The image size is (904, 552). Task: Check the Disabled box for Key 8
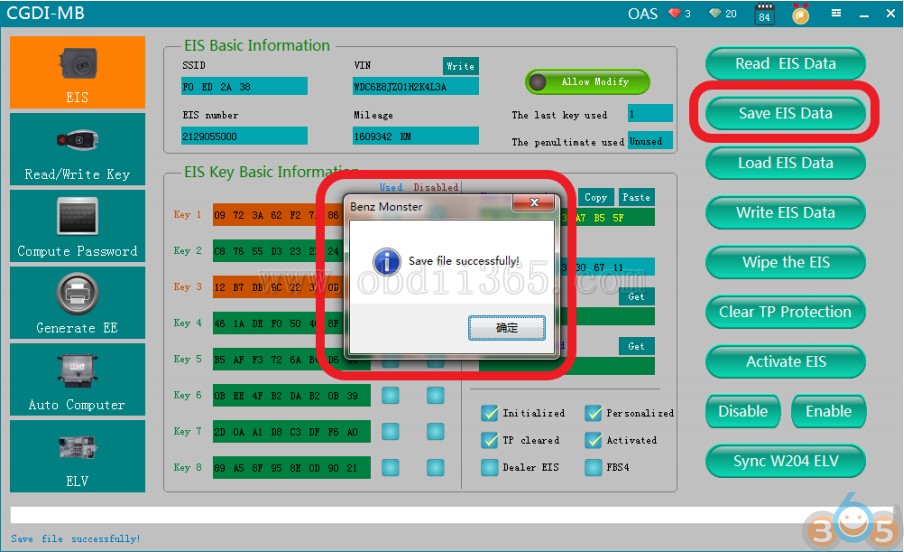pos(435,467)
